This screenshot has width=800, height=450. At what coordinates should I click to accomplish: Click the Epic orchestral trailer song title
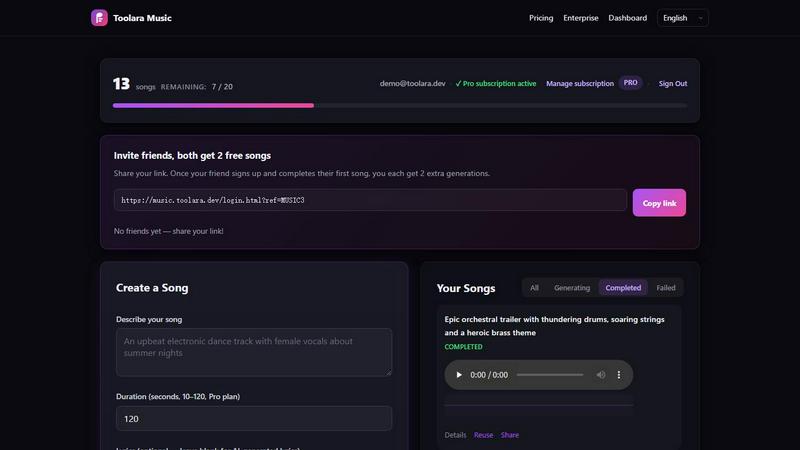[x=554, y=326]
